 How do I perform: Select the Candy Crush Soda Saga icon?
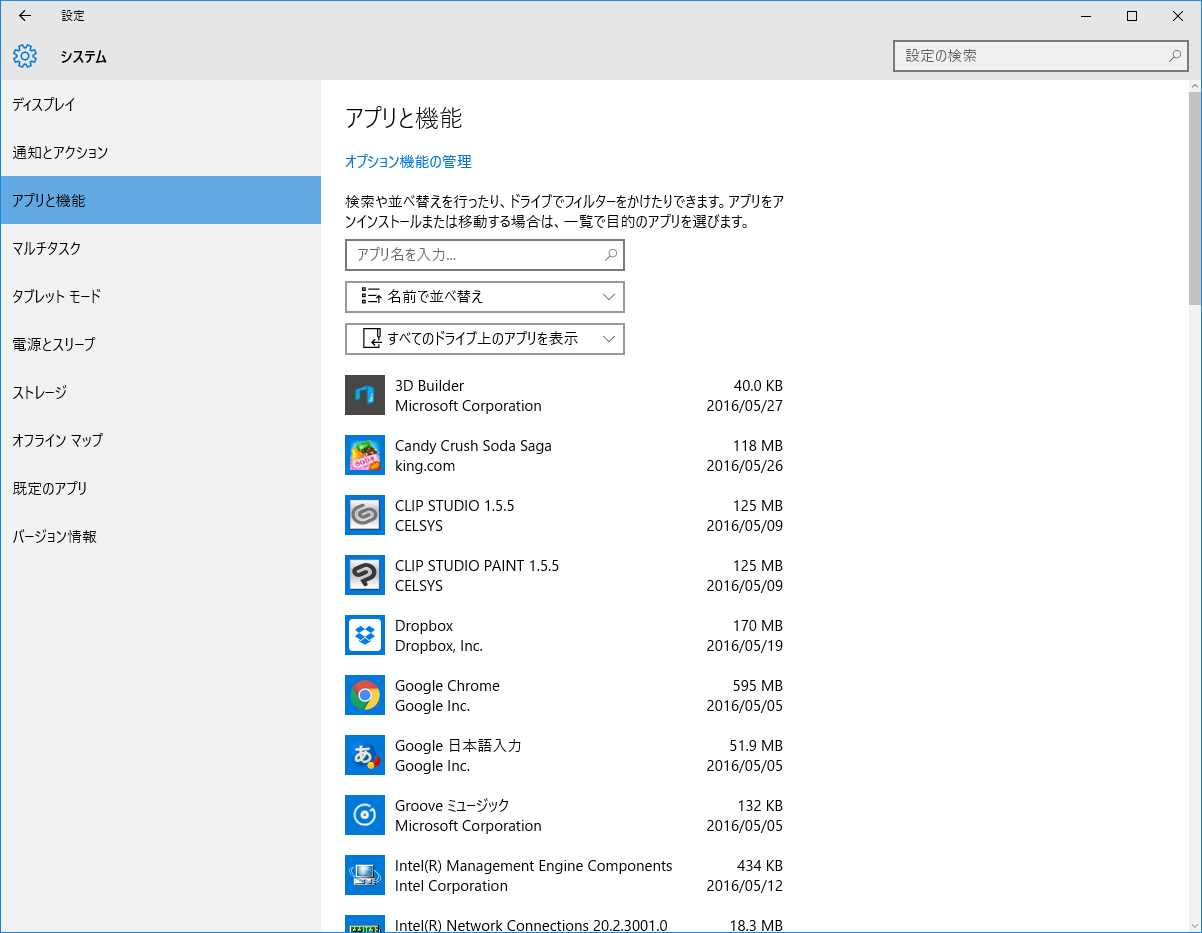coord(365,455)
